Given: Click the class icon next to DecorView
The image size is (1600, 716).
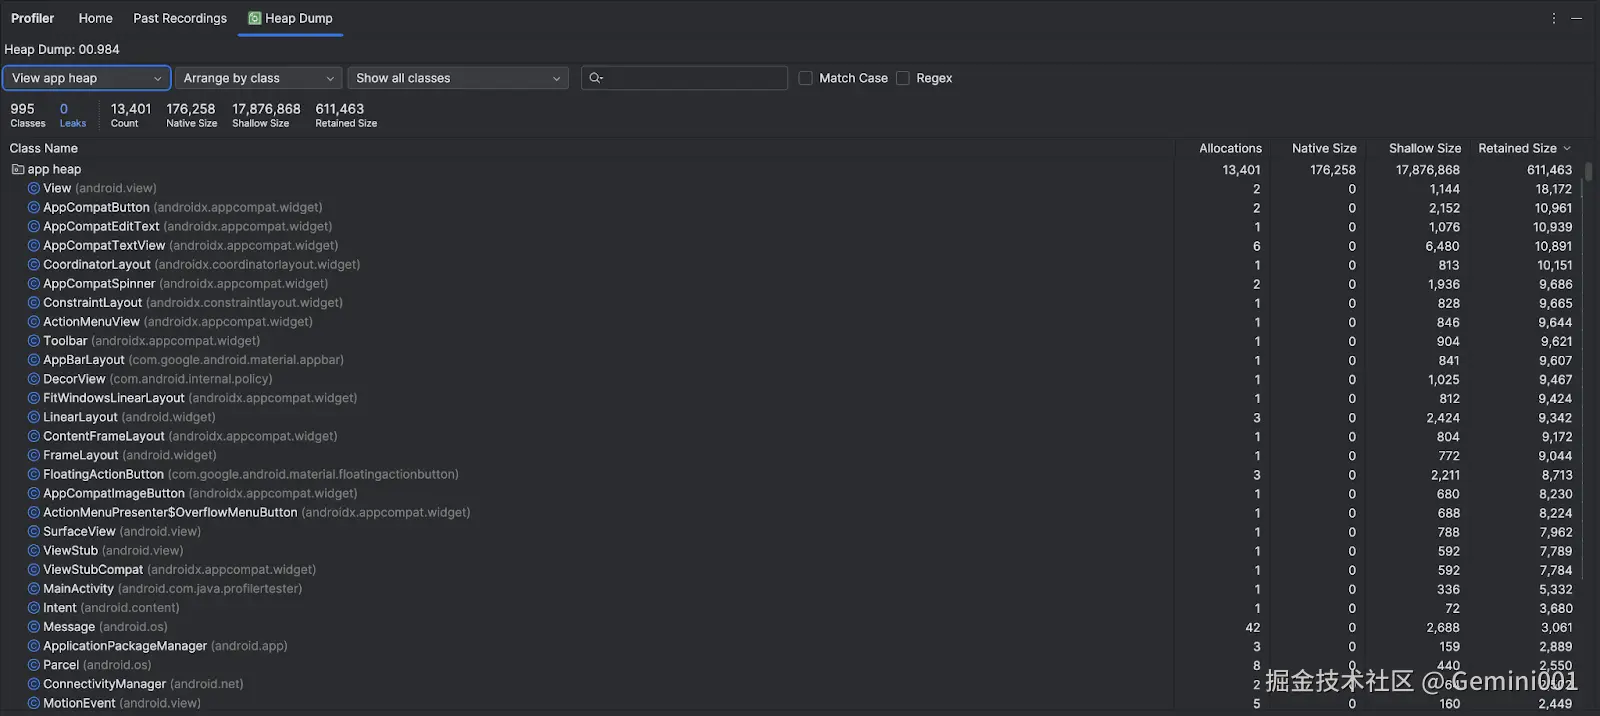Looking at the screenshot, I should tap(34, 379).
